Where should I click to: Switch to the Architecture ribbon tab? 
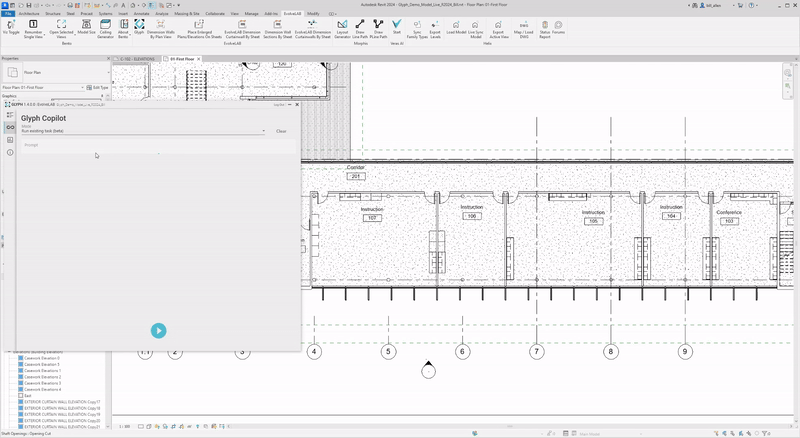[29, 14]
